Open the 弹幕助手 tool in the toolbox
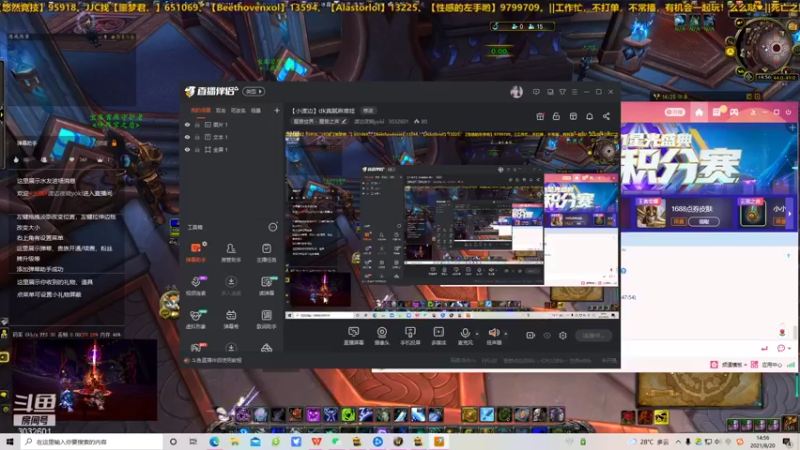Screen dimensions: 800x450 [196, 252]
